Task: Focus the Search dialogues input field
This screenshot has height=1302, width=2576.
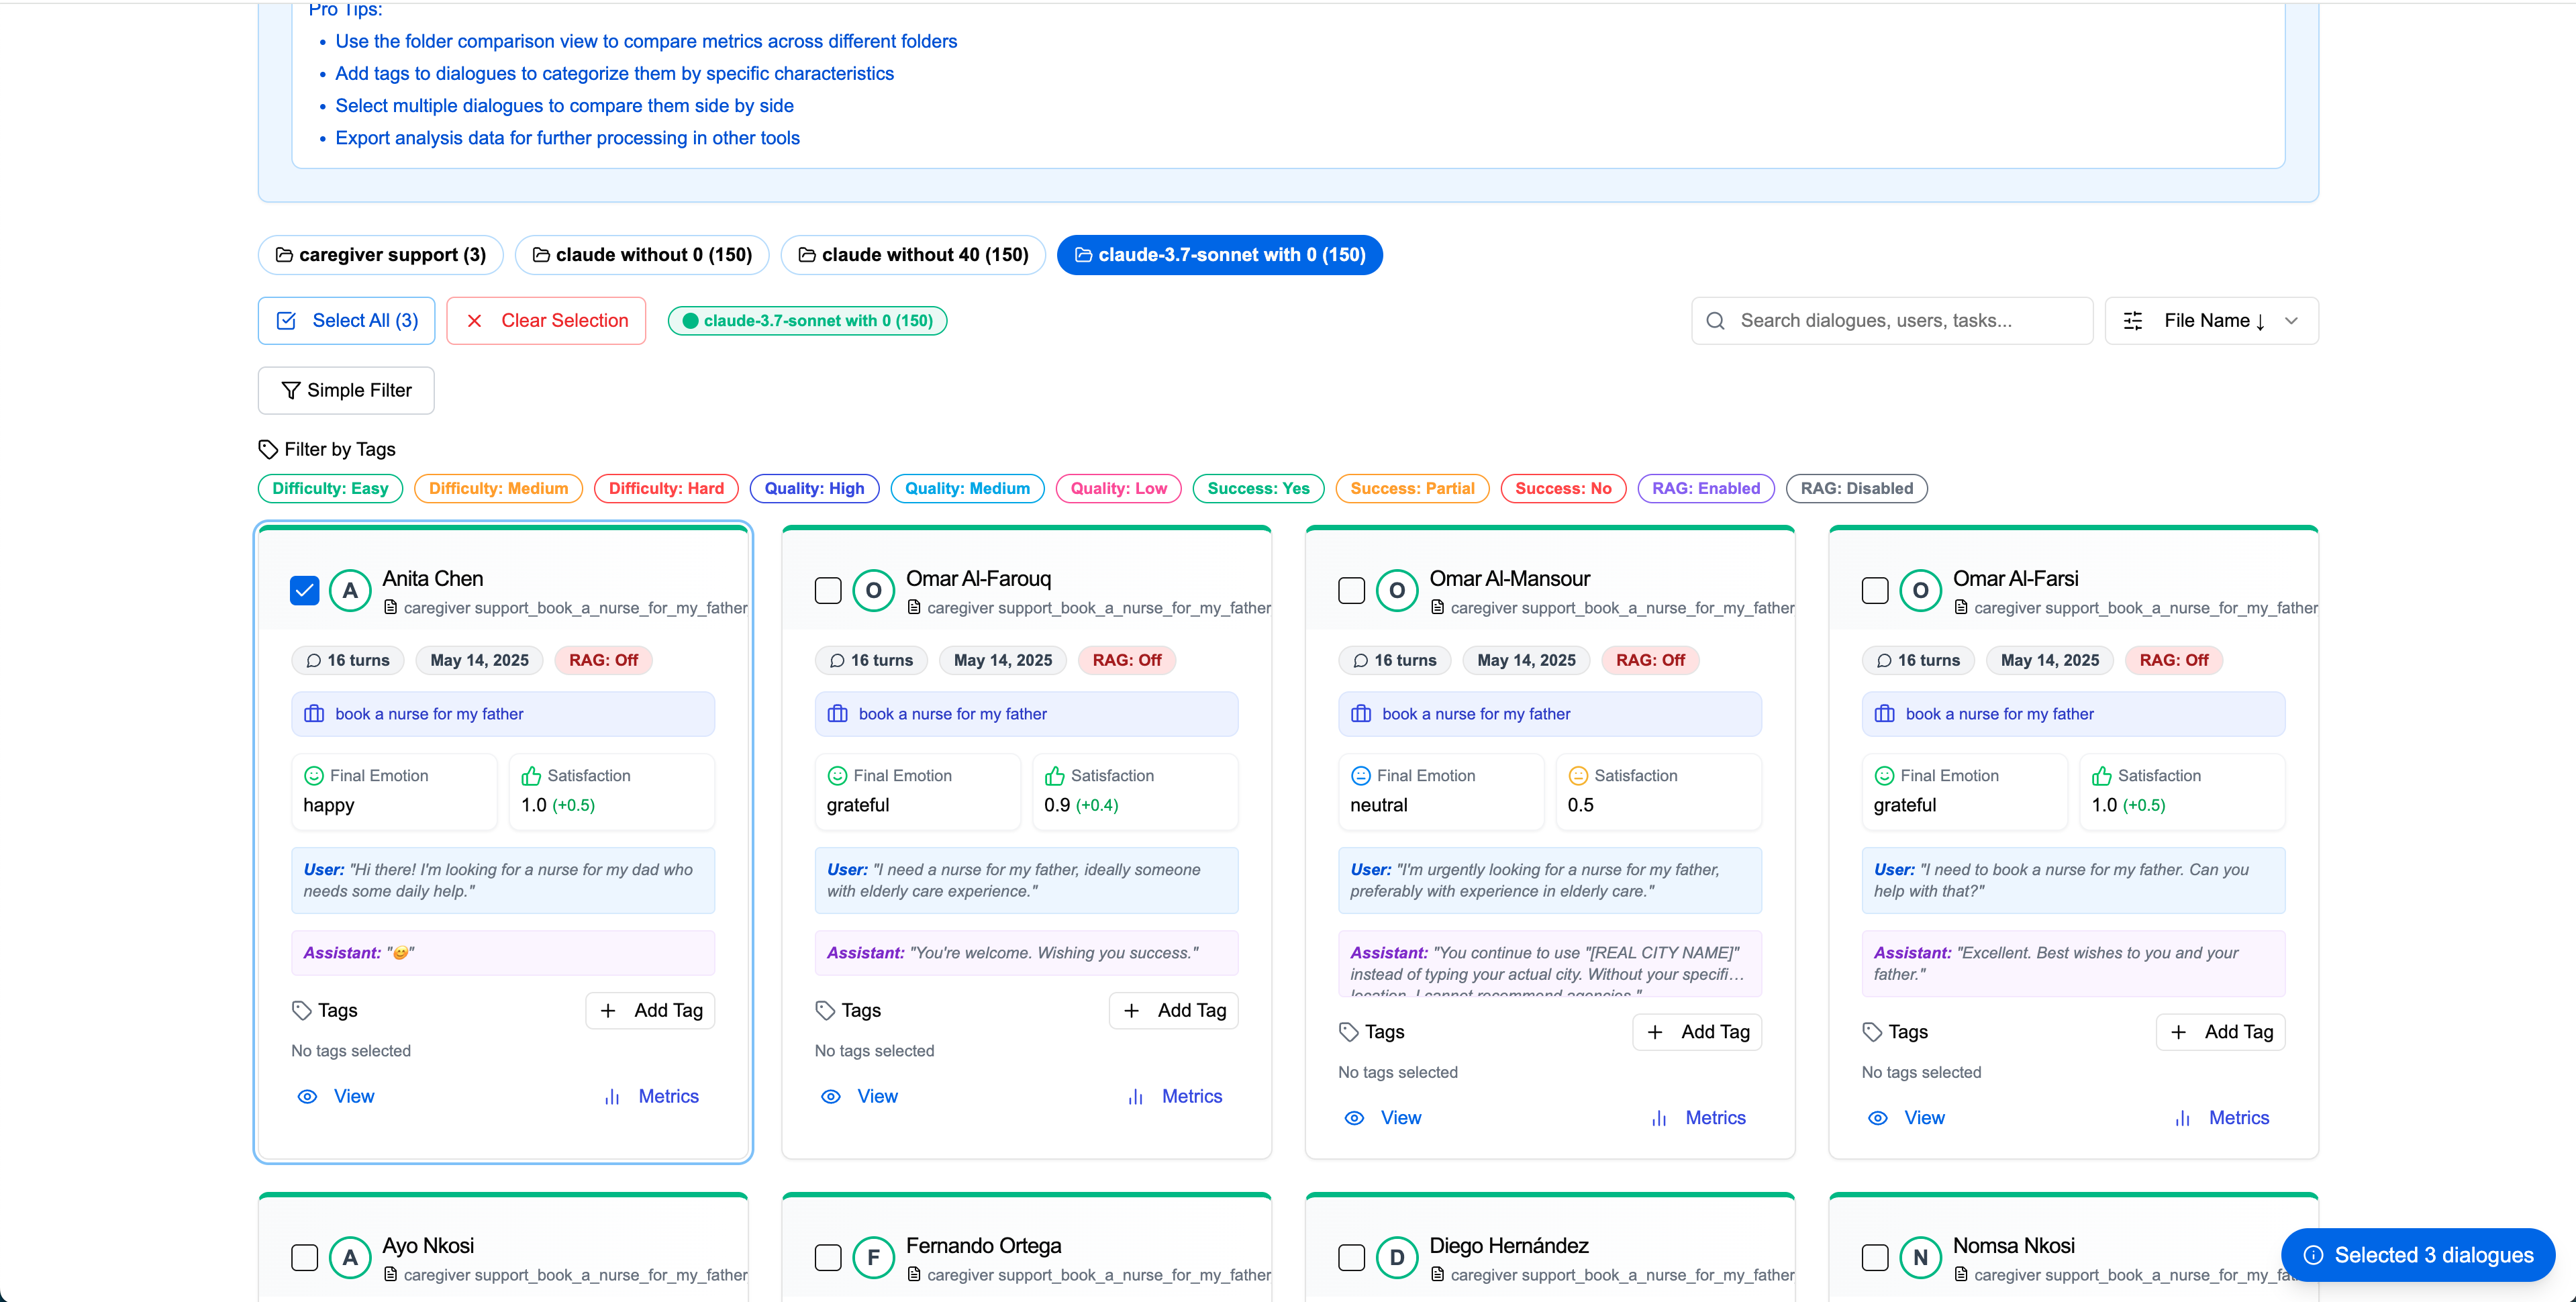Action: point(1891,320)
